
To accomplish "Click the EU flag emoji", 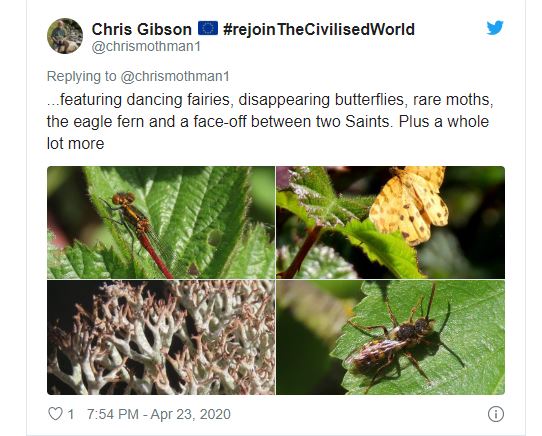I will [208, 28].
